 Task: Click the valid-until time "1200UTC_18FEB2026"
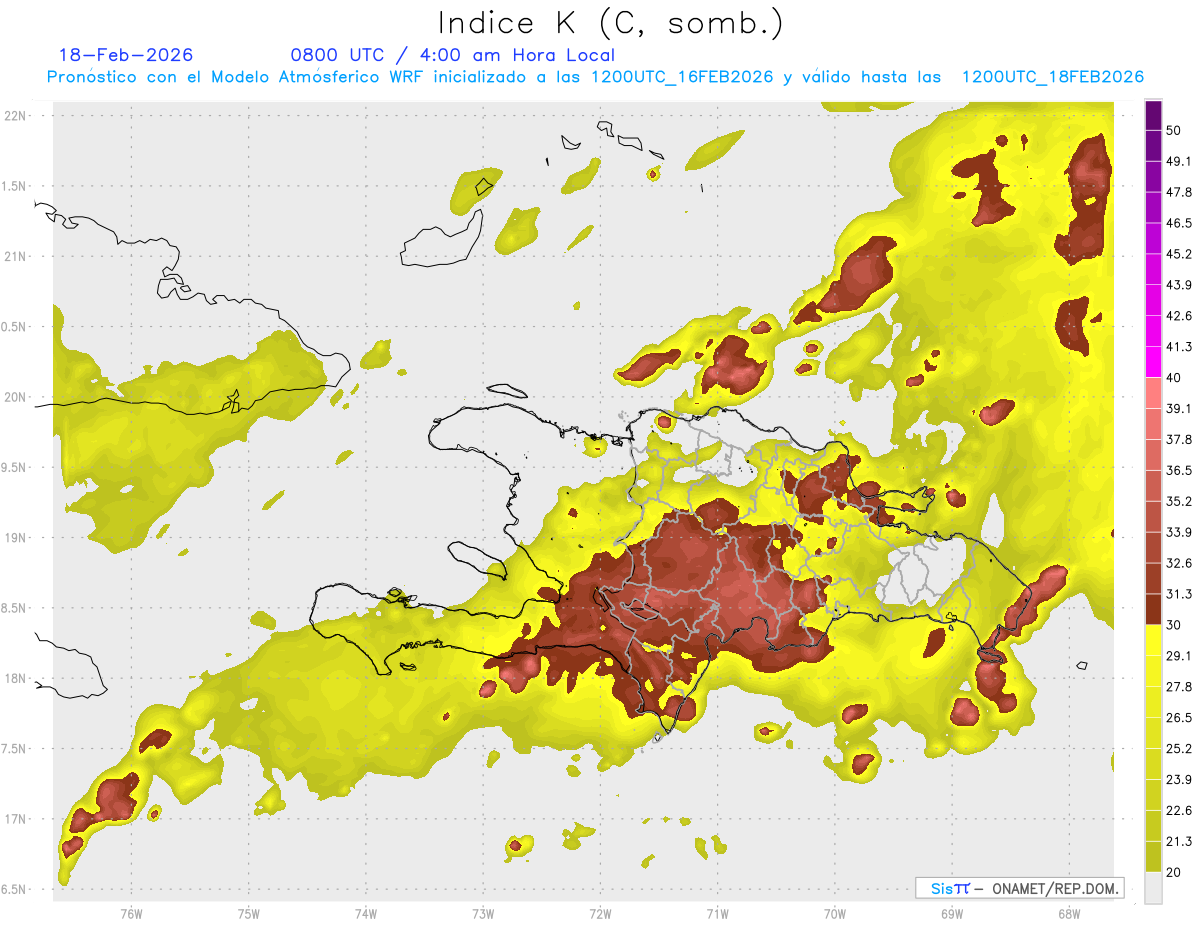pyautogui.click(x=1053, y=77)
